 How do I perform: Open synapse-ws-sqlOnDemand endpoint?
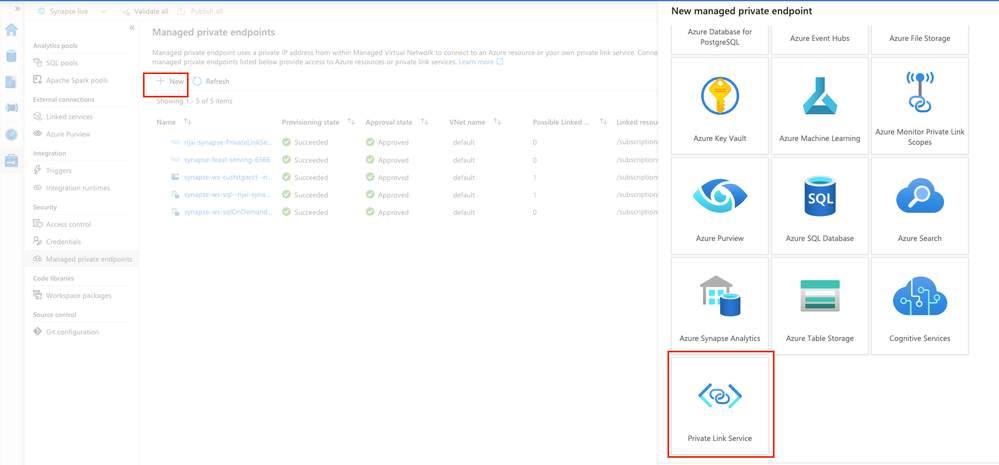(x=228, y=212)
